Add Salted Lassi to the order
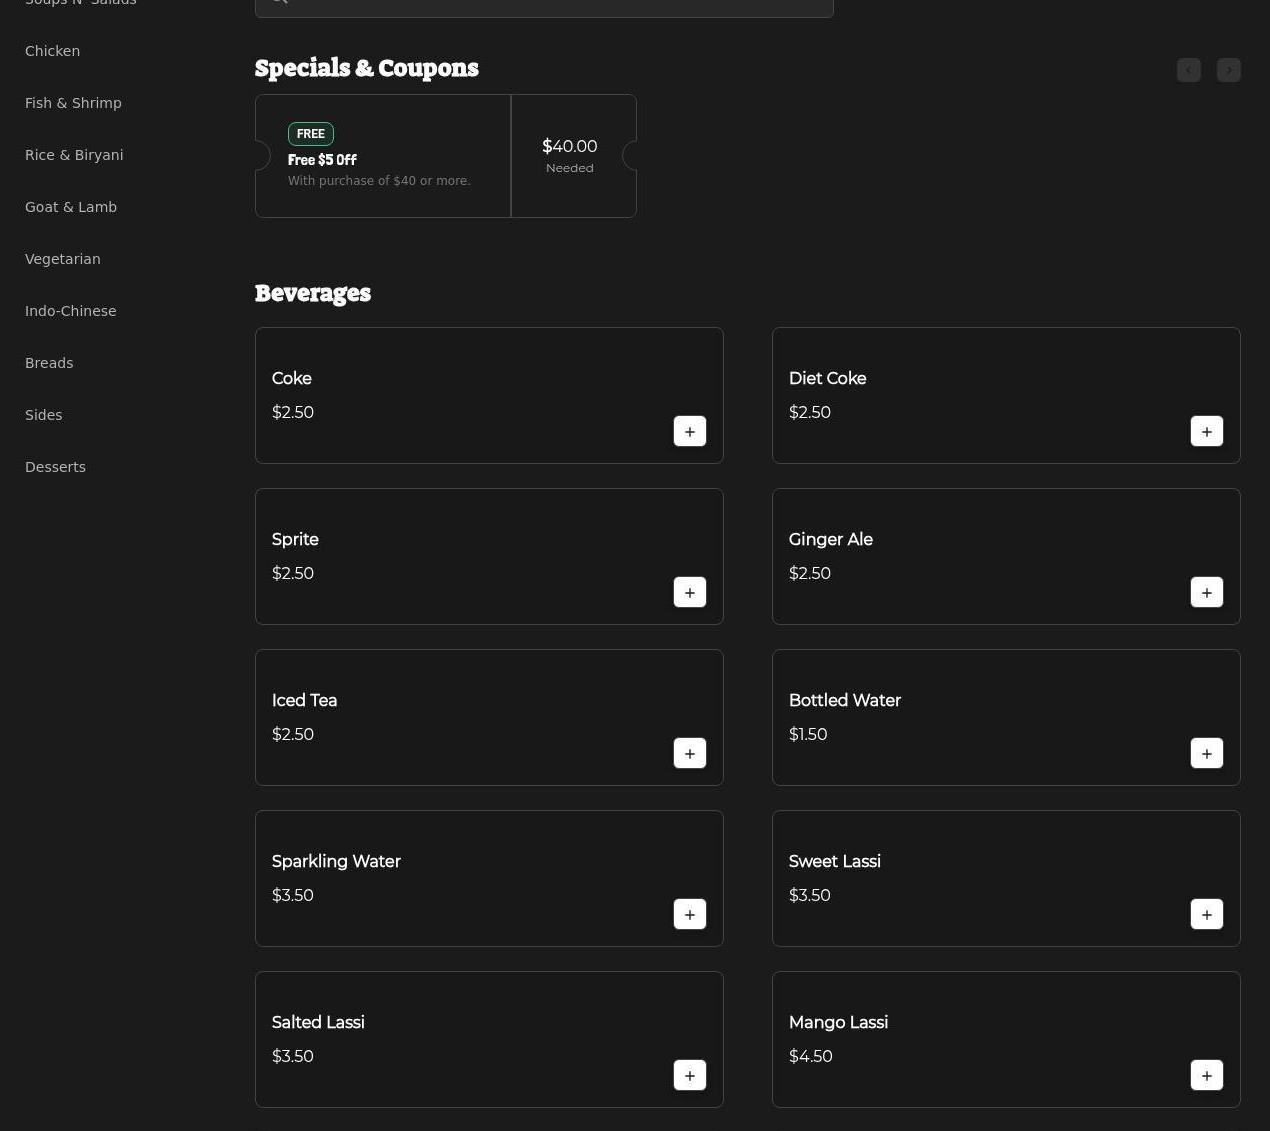 pyautogui.click(x=690, y=1075)
